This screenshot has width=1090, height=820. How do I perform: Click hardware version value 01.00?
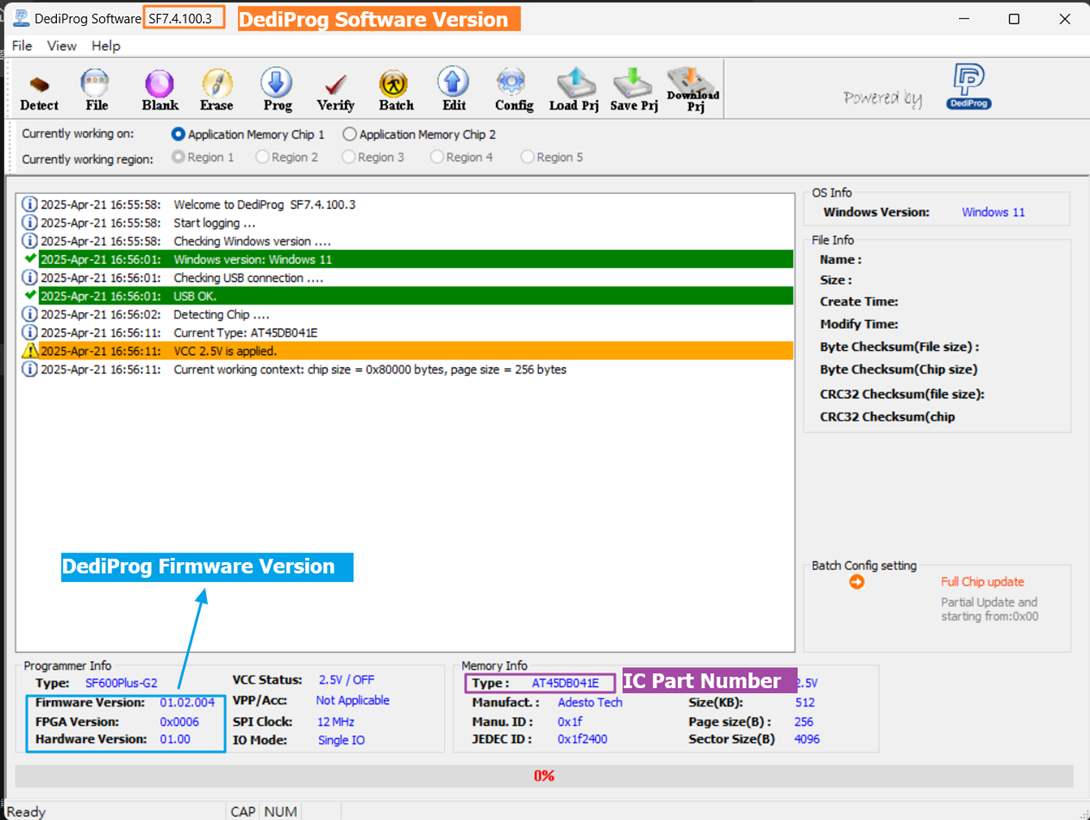(175, 739)
